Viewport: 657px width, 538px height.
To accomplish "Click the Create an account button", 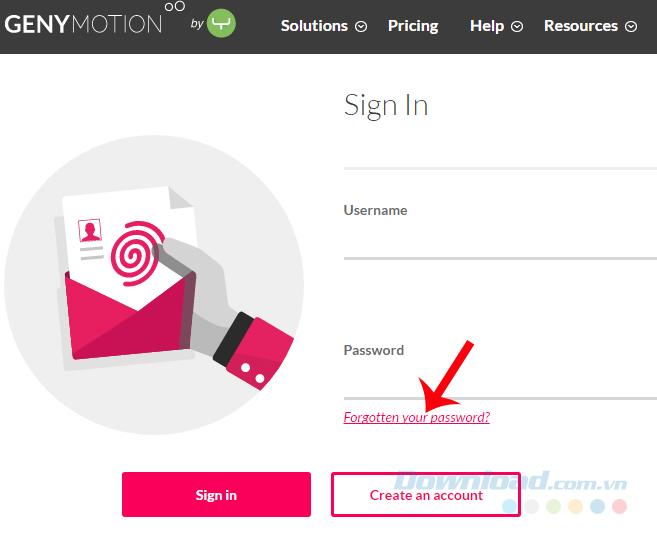I will tap(426, 495).
